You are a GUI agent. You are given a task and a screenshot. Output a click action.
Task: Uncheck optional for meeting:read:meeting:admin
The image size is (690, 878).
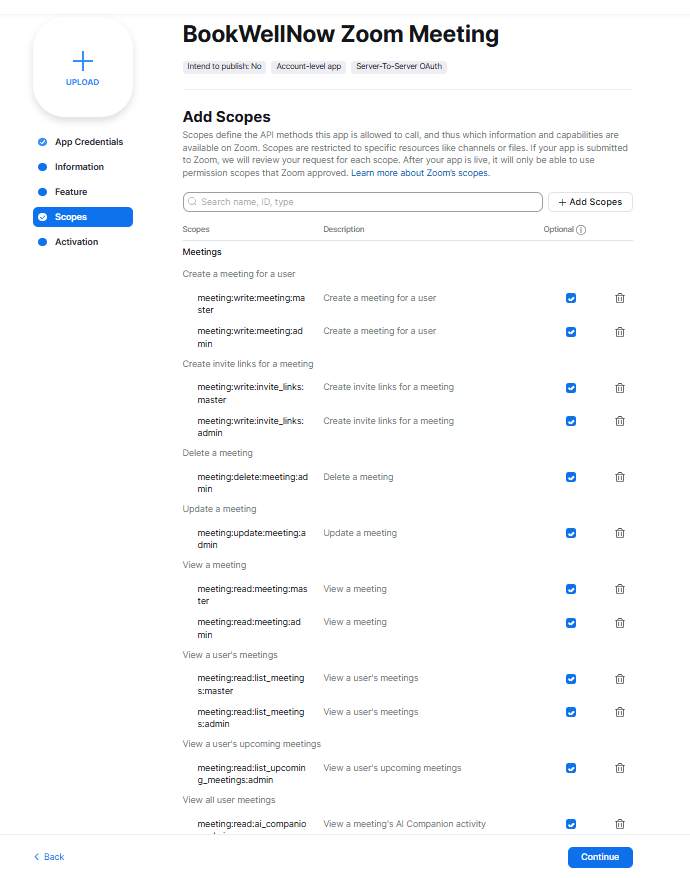[571, 623]
